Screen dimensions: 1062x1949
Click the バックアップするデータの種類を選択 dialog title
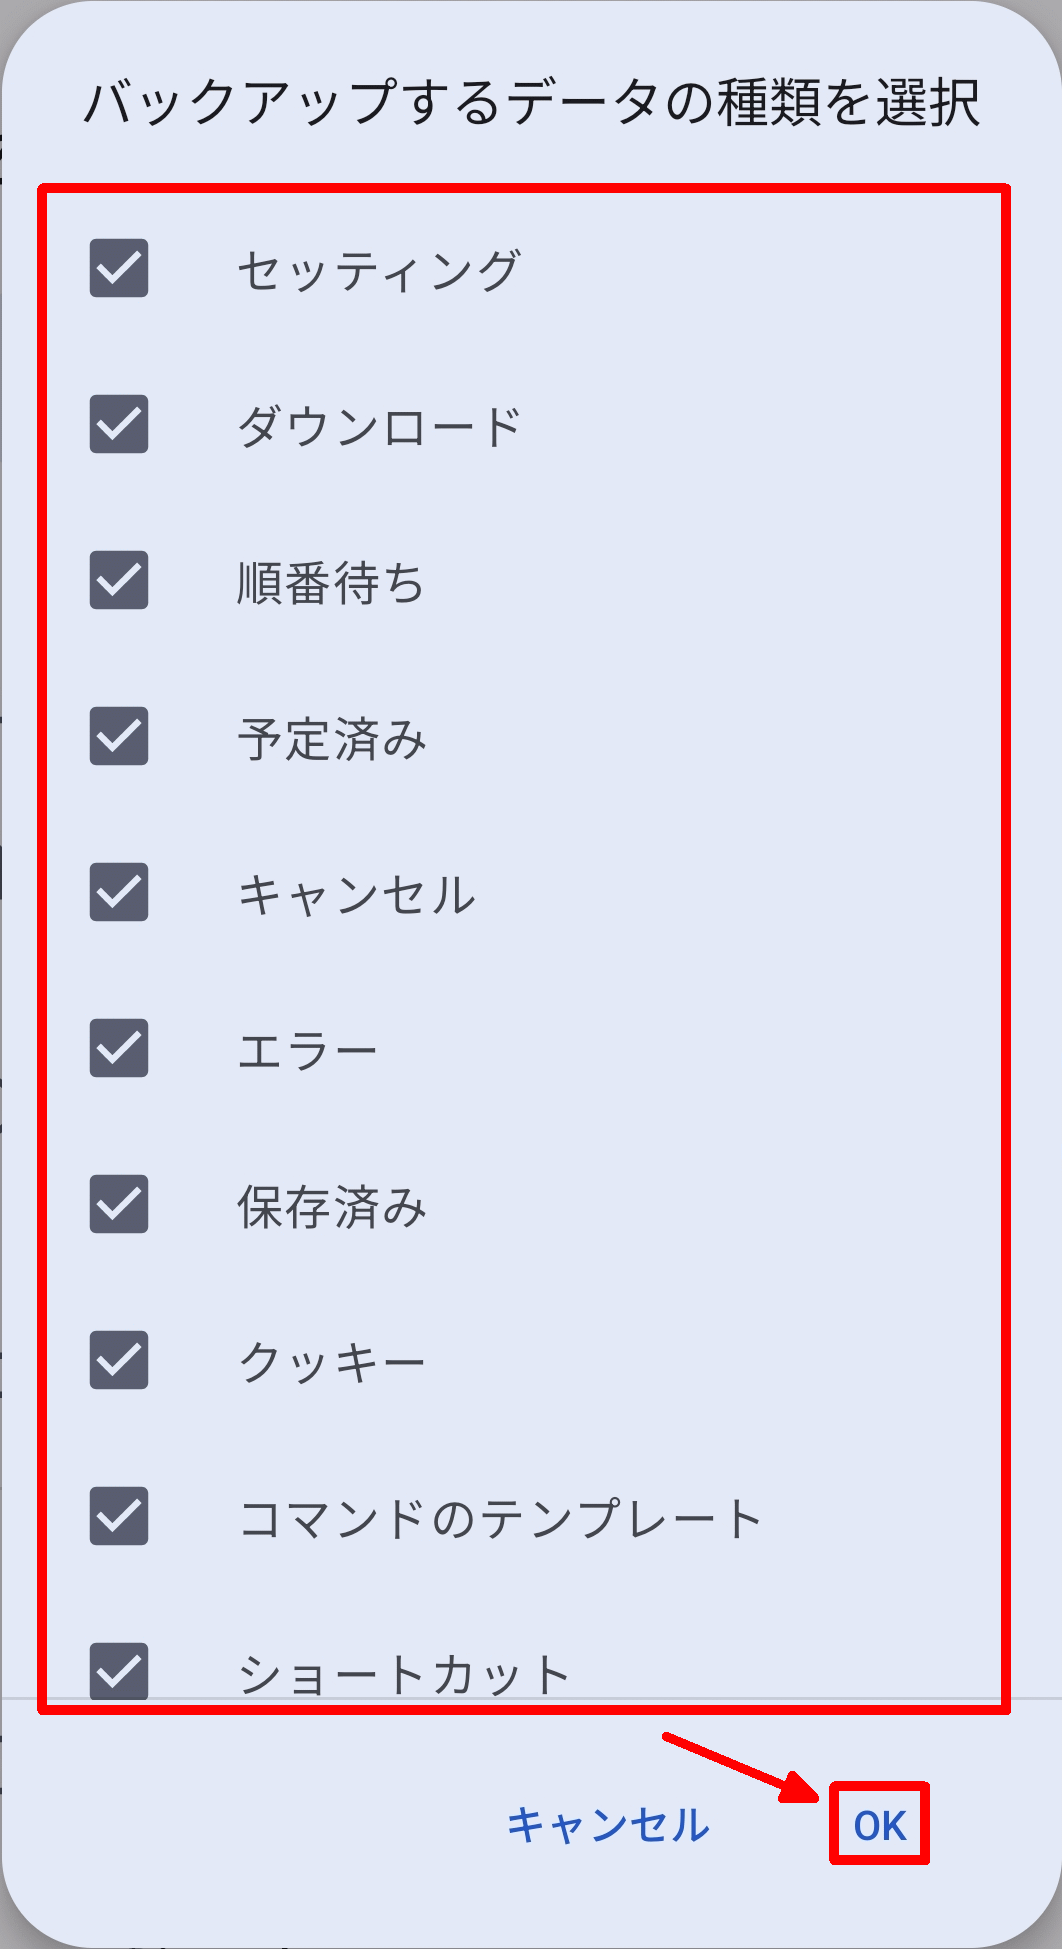pos(531,103)
